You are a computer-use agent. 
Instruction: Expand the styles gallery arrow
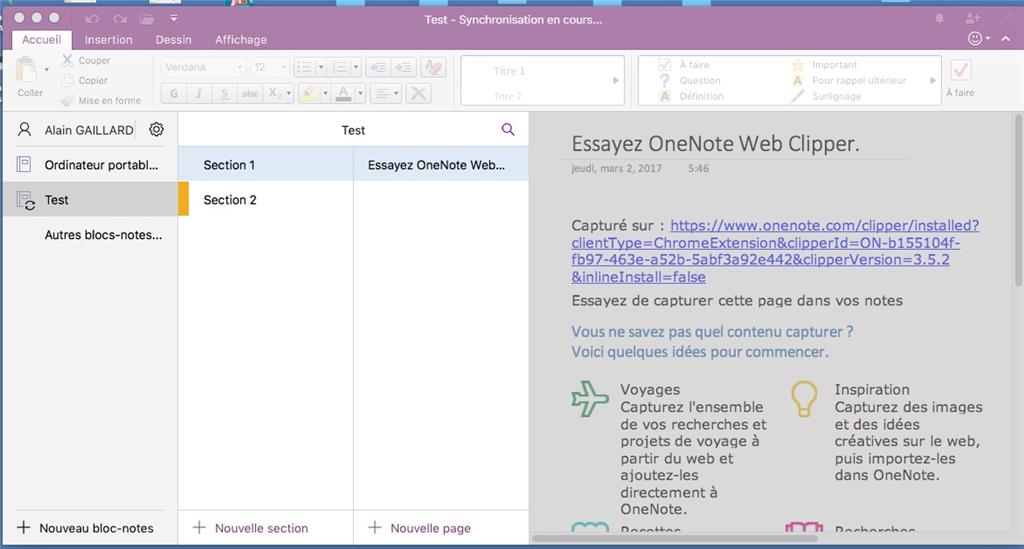pos(616,80)
